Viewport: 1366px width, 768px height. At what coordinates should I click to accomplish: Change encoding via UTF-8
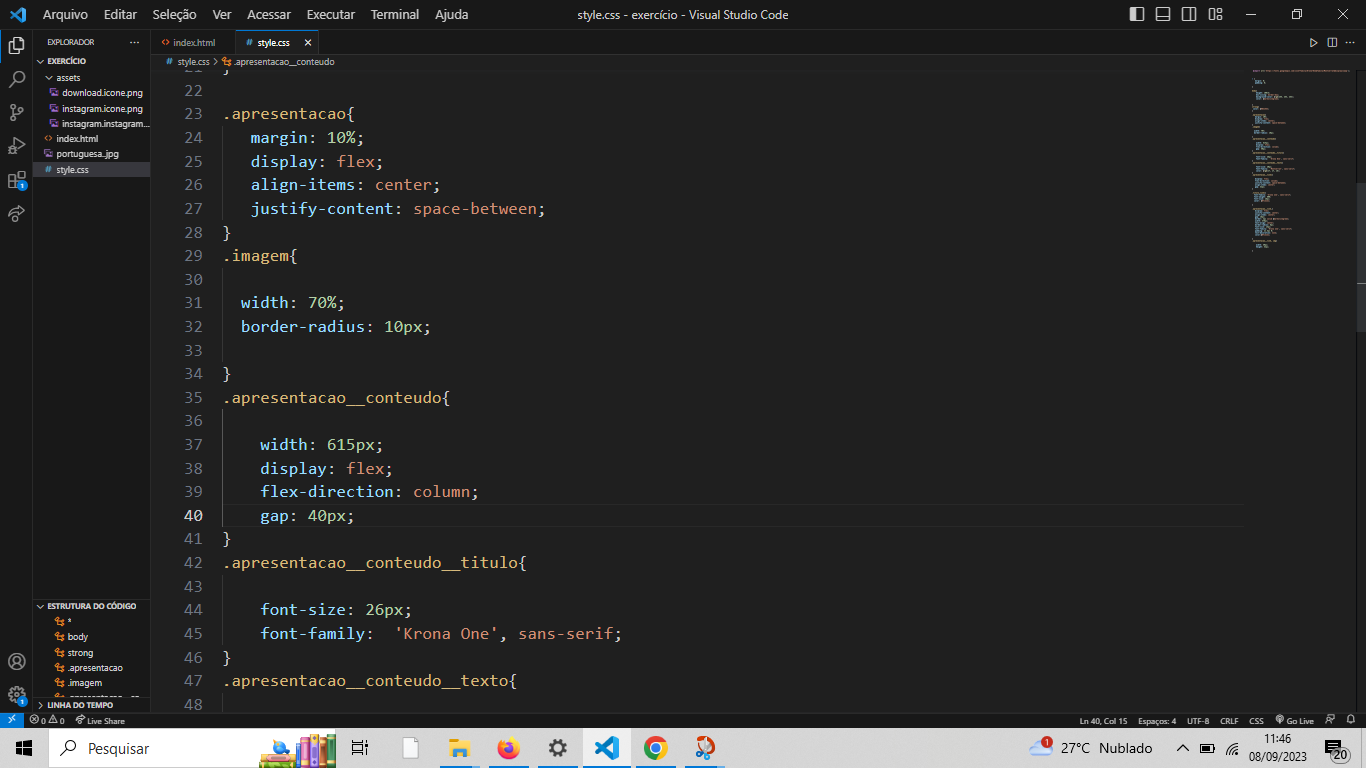1198,720
